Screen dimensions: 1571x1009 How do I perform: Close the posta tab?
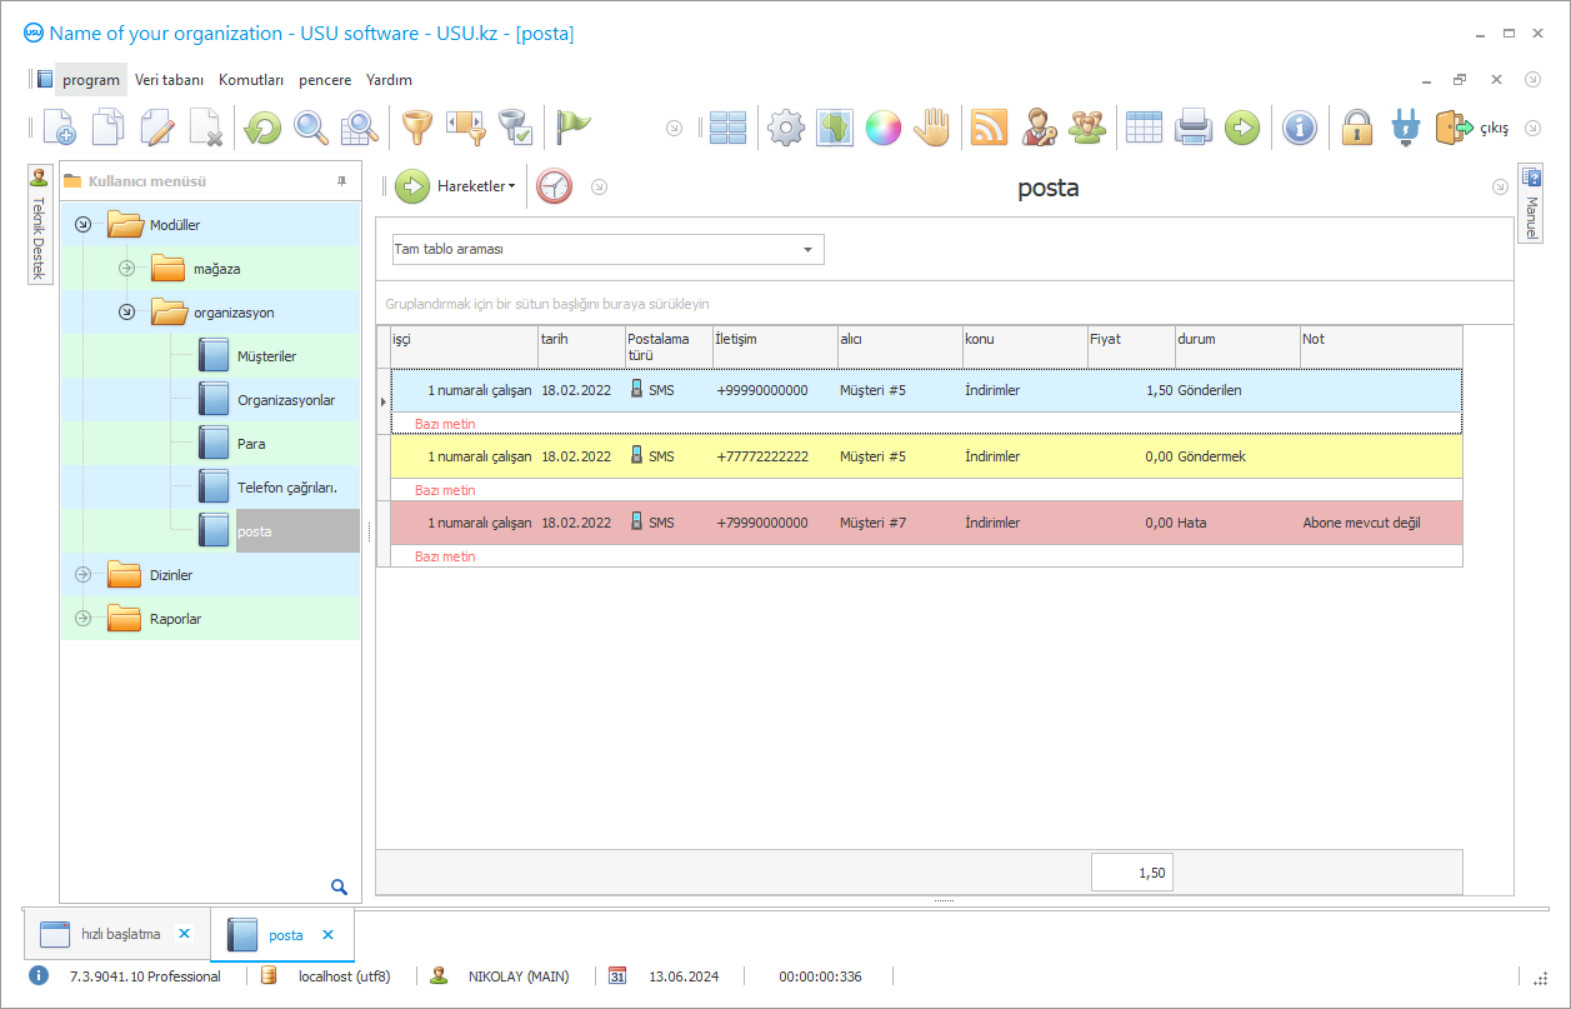pyautogui.click(x=328, y=935)
